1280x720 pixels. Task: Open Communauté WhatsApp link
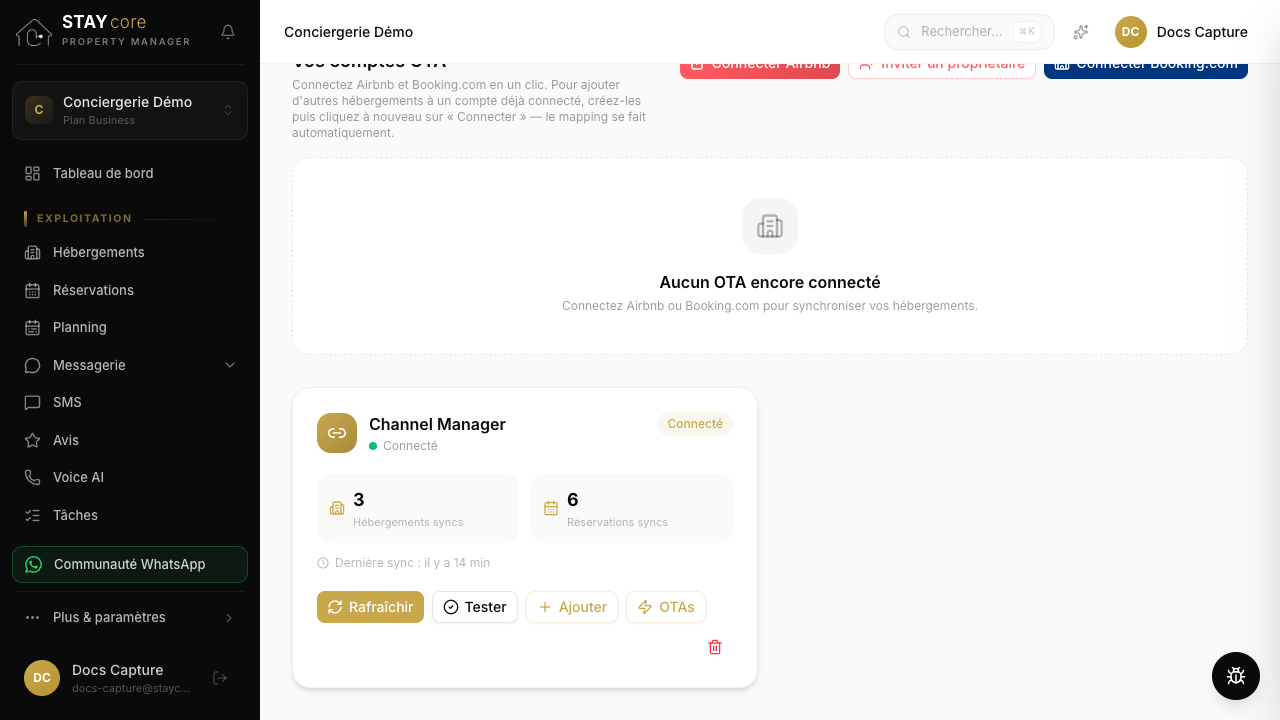coord(130,564)
